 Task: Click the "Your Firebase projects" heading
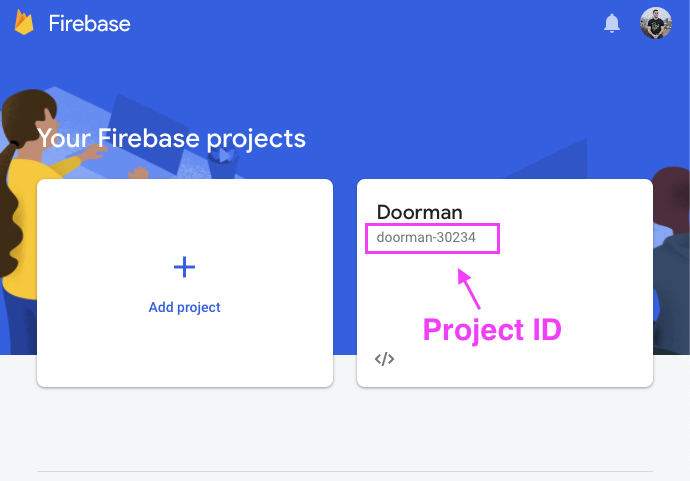171,139
